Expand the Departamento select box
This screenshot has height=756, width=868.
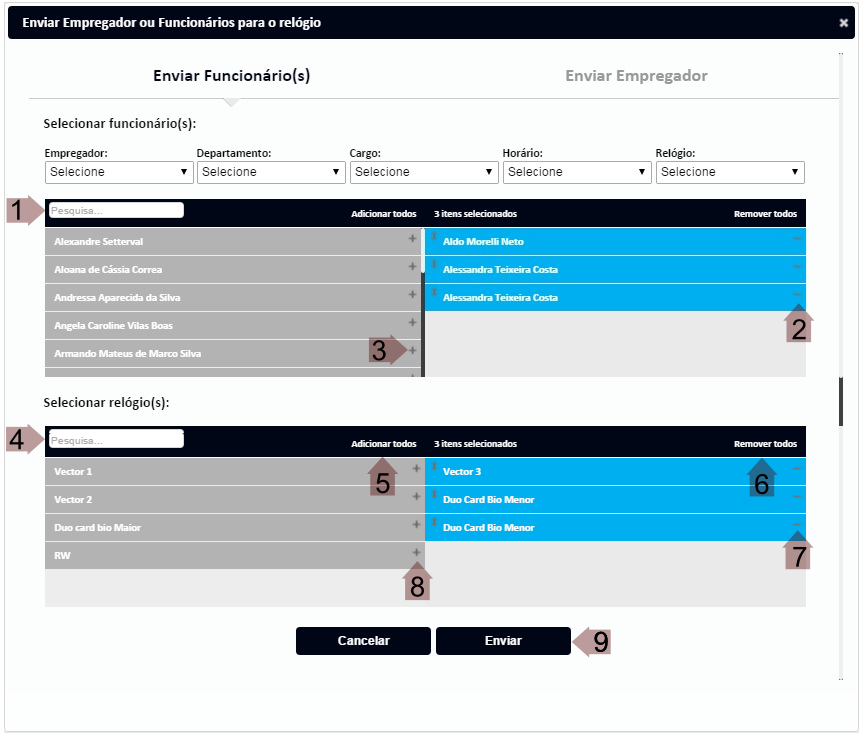[x=271, y=172]
